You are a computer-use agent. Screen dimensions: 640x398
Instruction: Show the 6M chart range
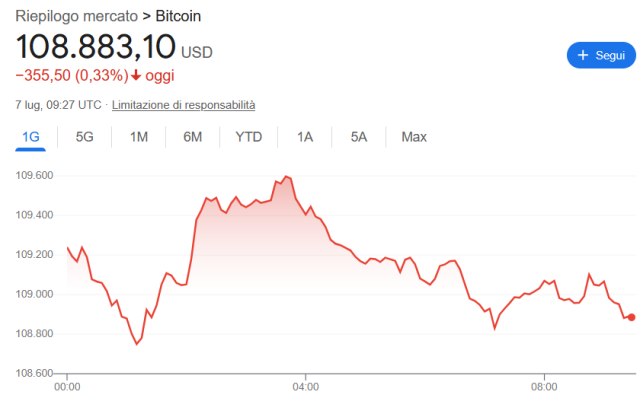(193, 137)
